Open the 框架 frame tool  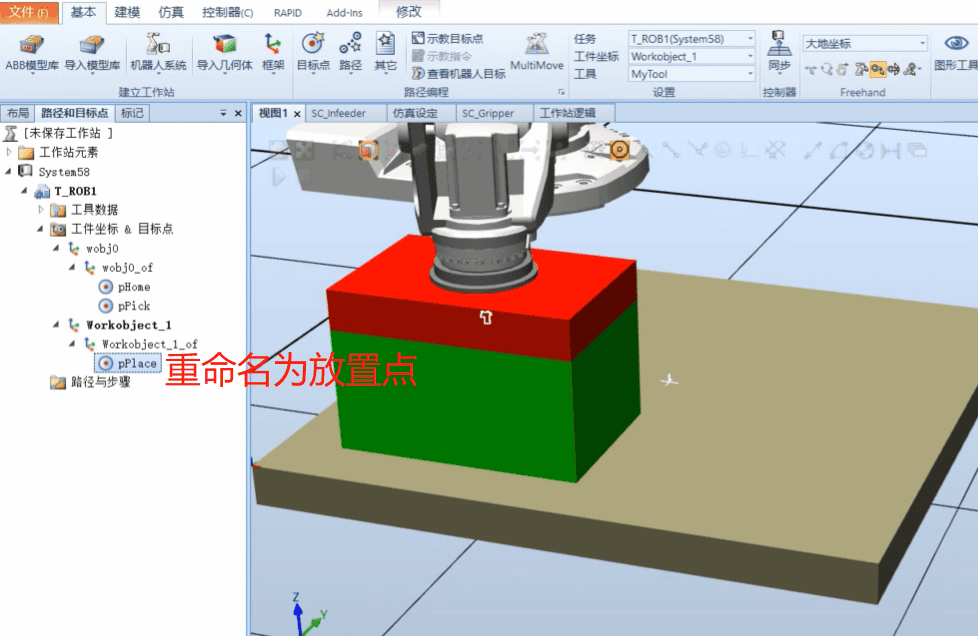coord(273,52)
